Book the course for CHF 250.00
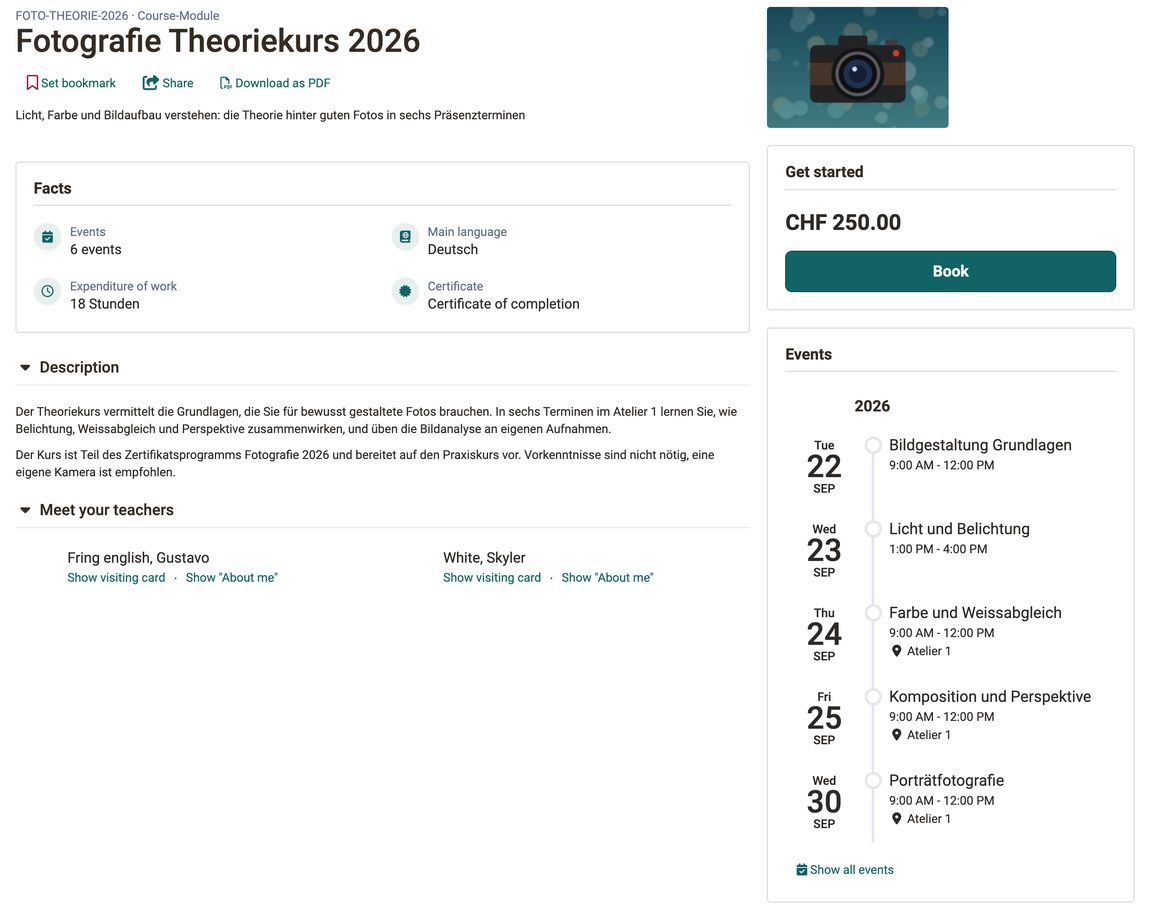The image size is (1150, 918). 951,271
